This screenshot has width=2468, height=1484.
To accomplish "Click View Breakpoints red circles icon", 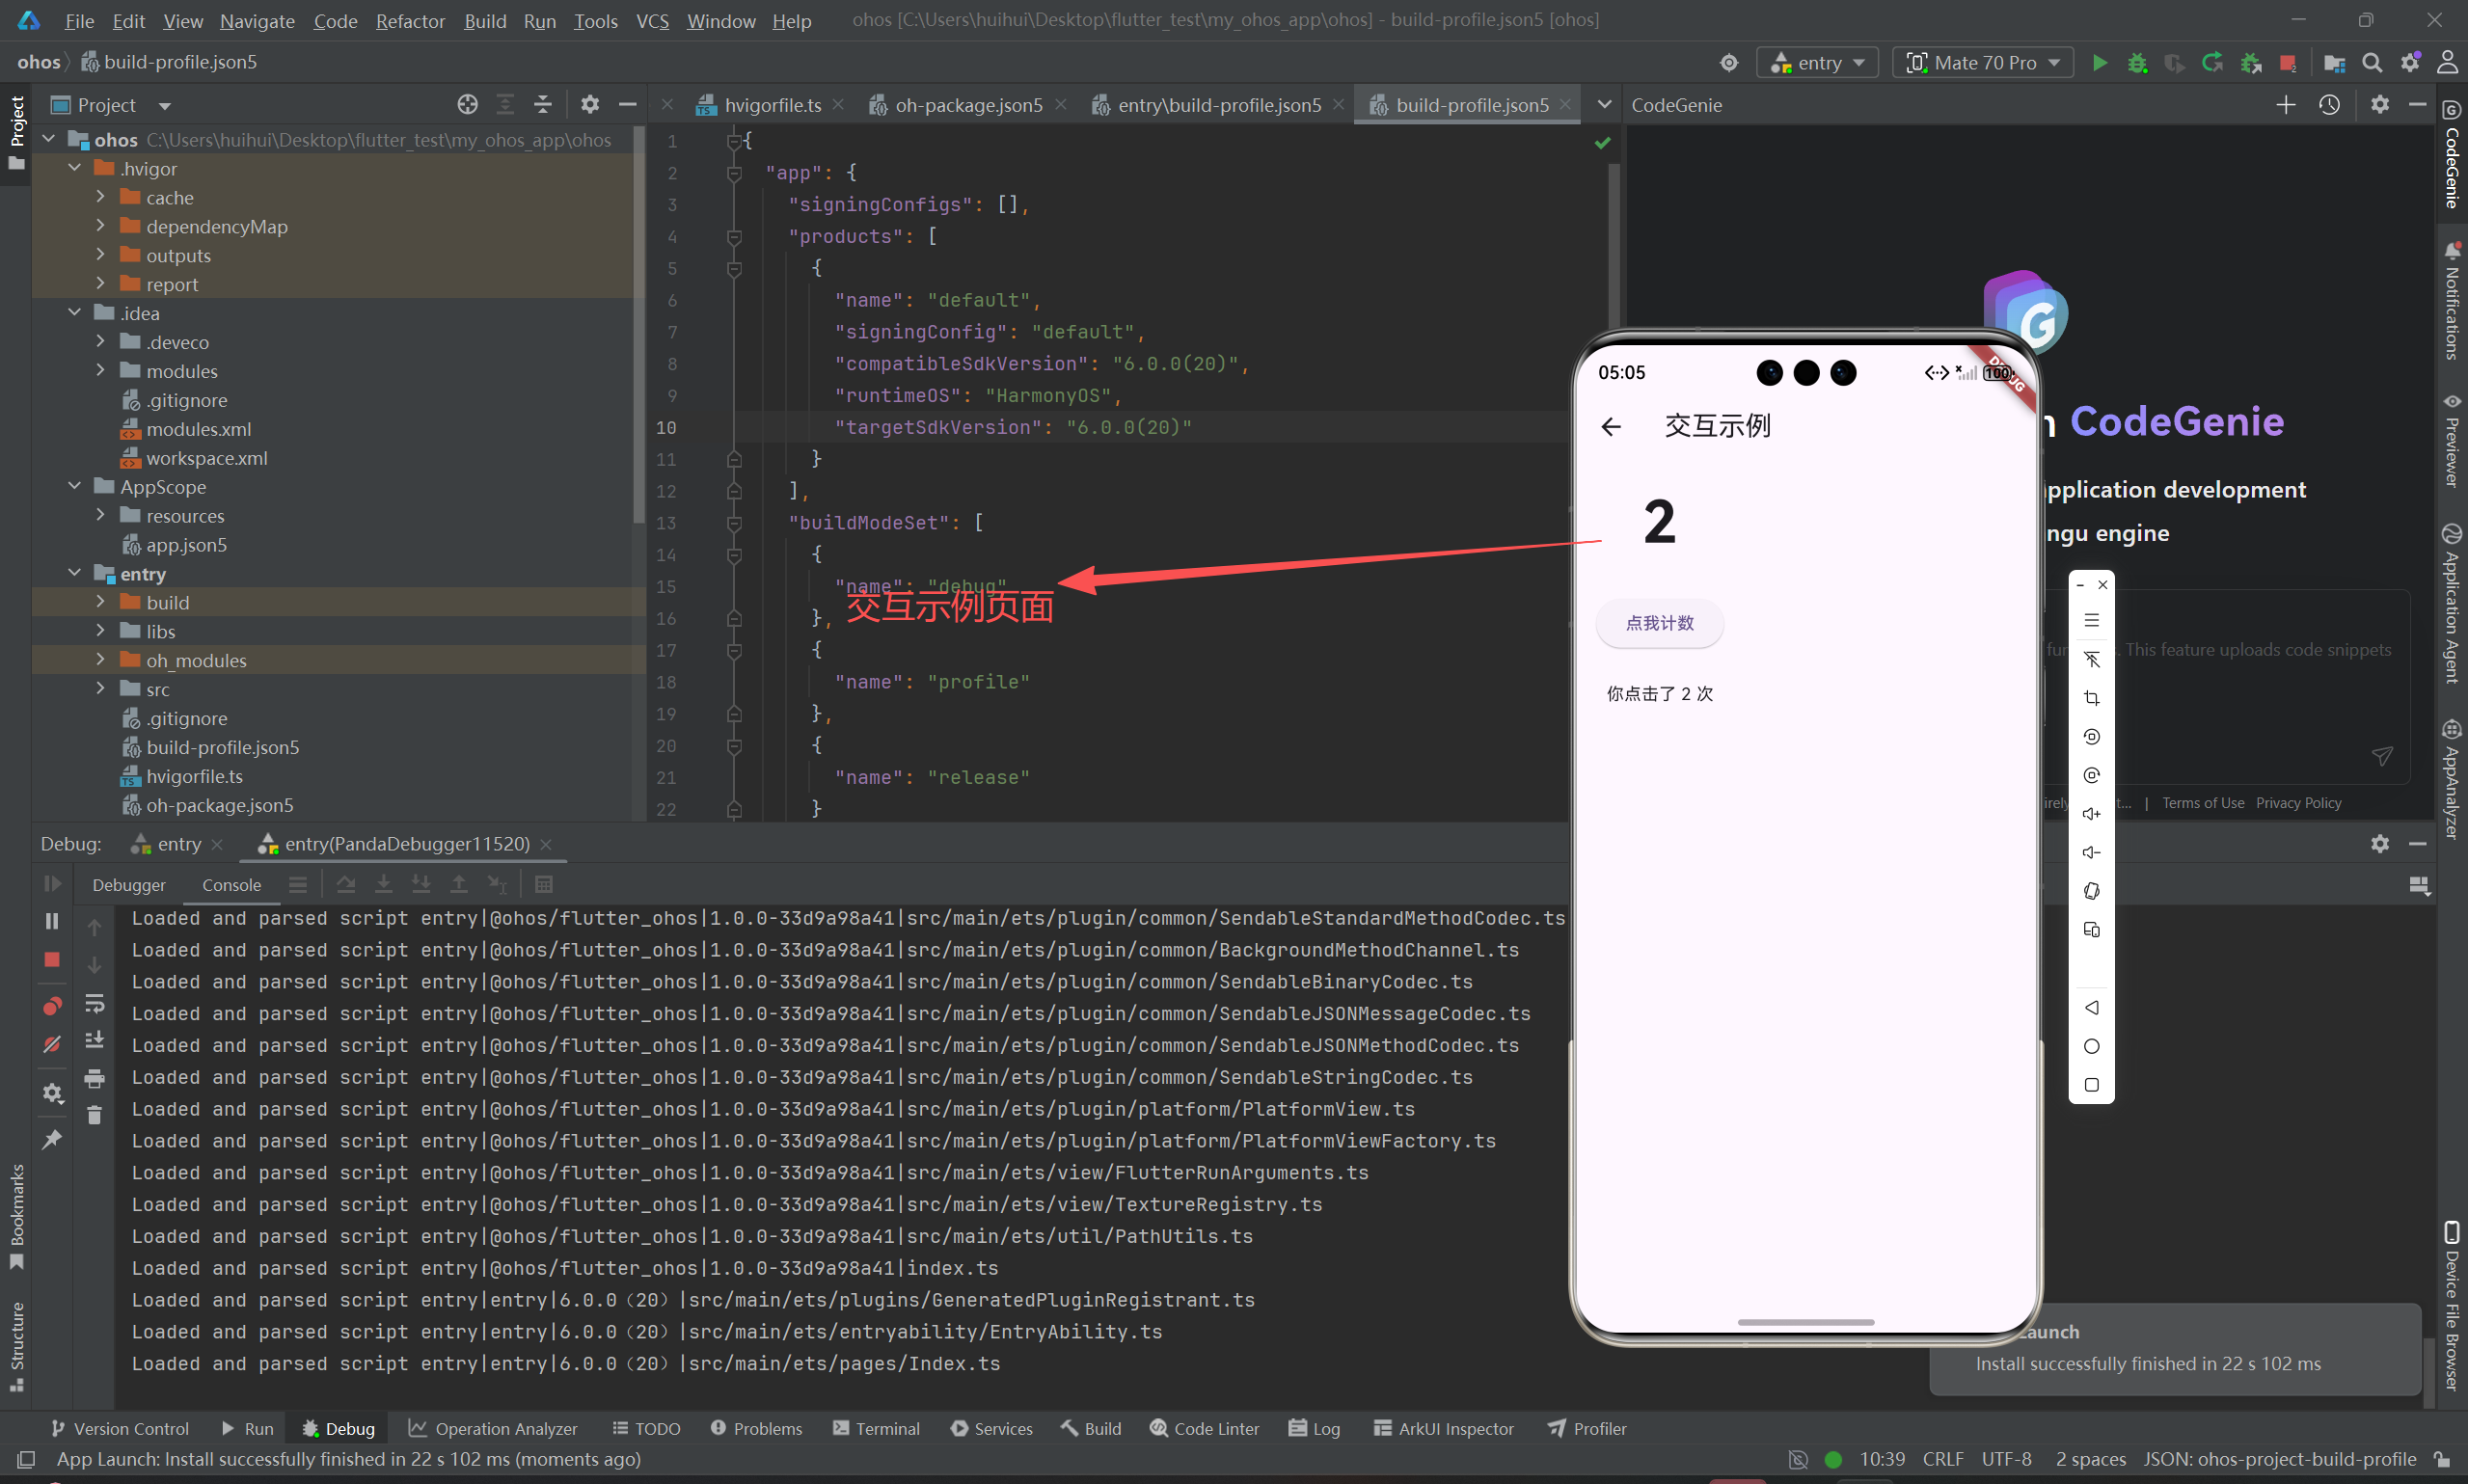I will [52, 1005].
